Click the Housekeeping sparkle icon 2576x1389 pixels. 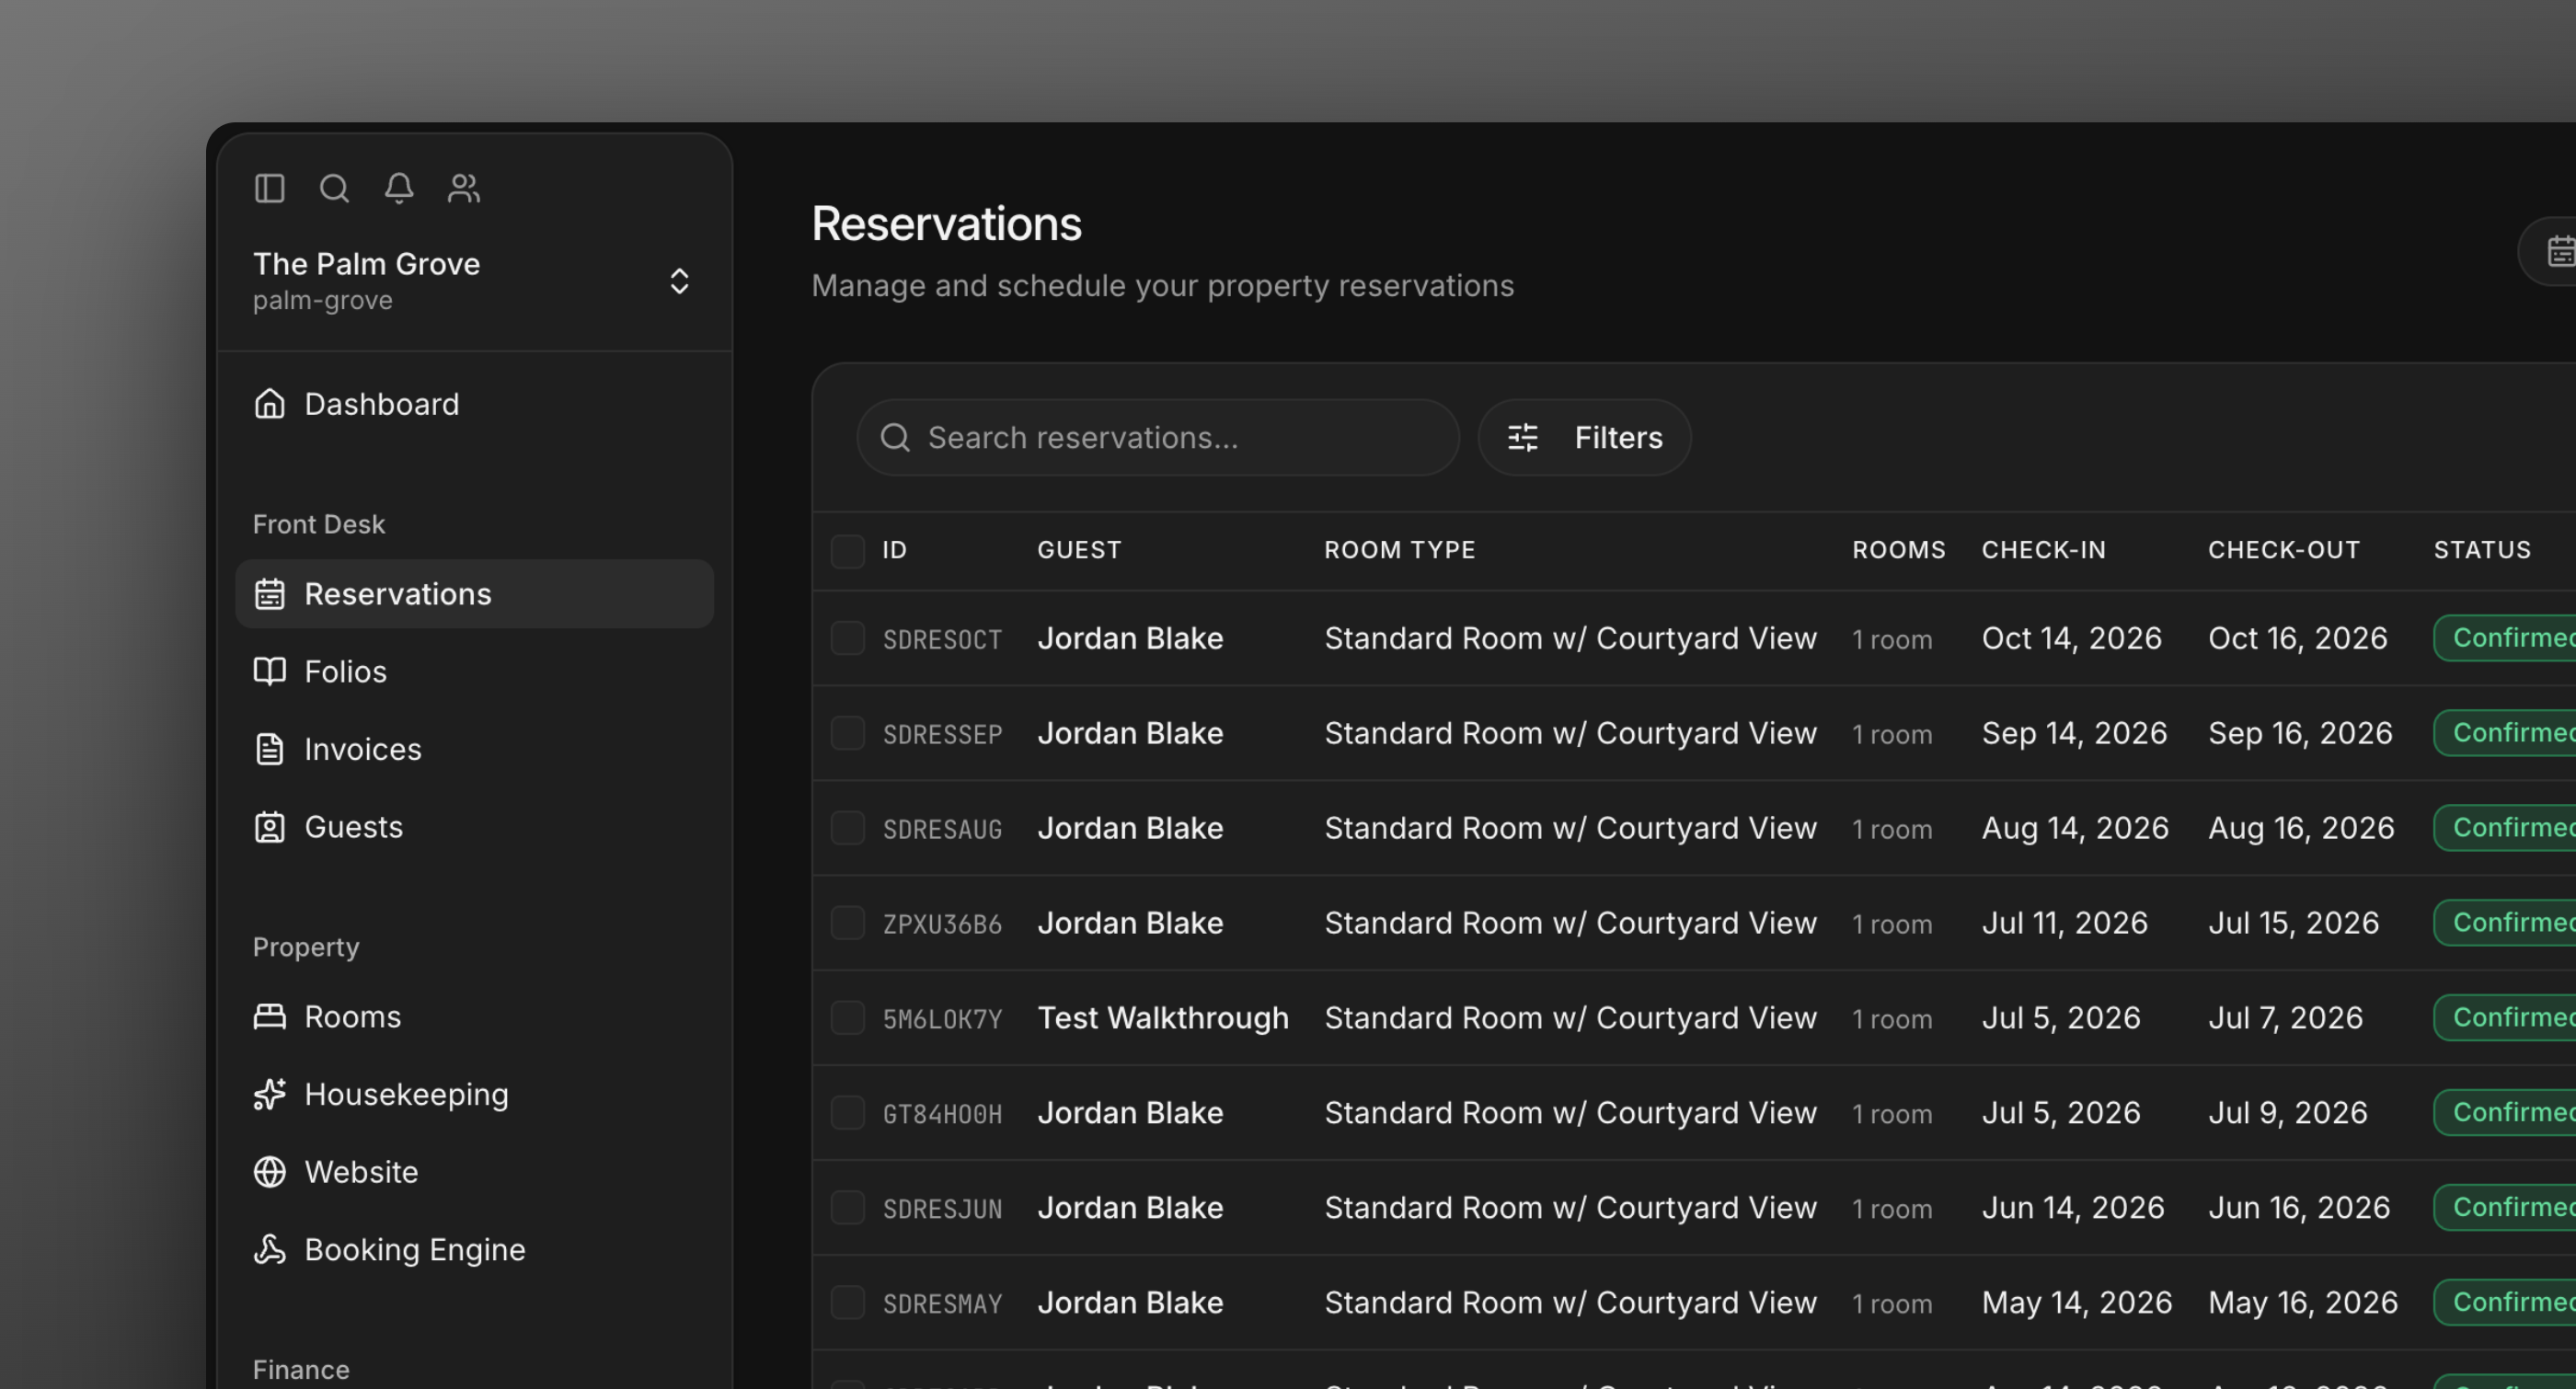point(269,1094)
